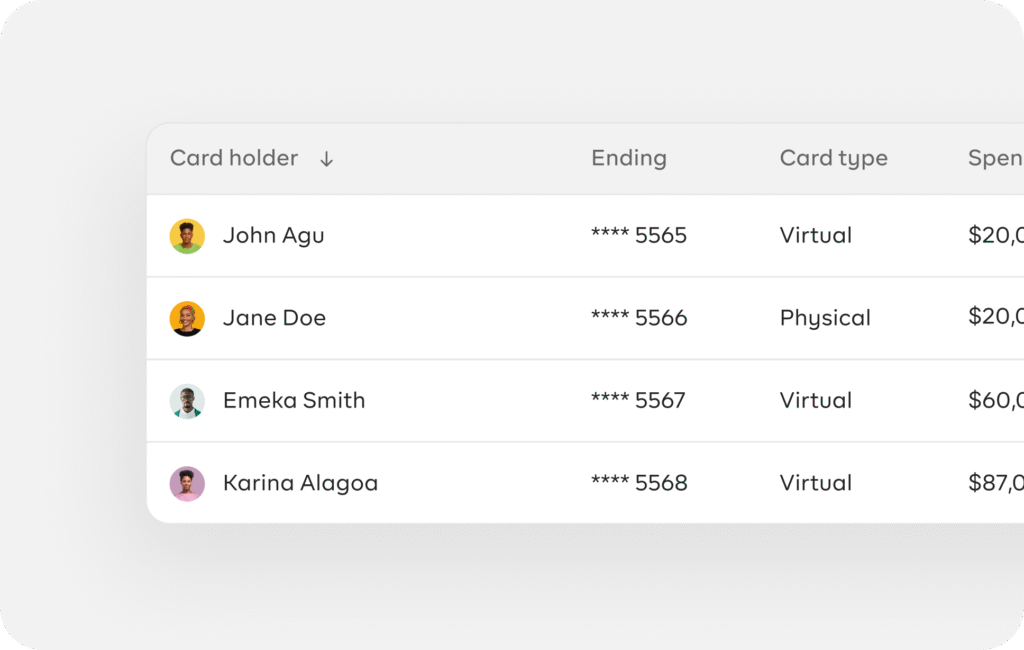Click Jane Doe's profile picture
The image size is (1024, 650).
[187, 318]
